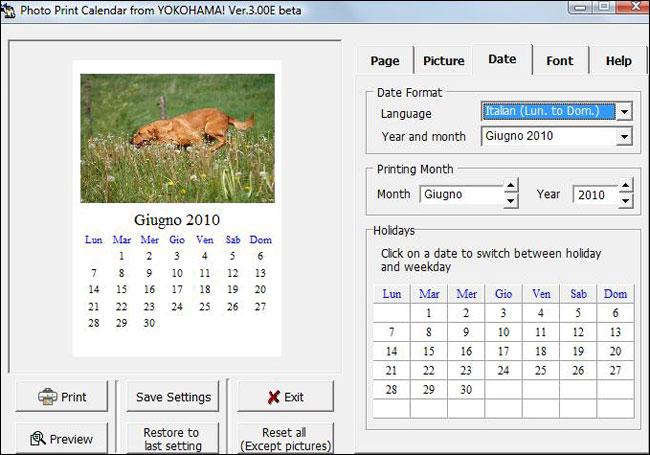Click the application icon in title bar
Screen dimensions: 650x455
click(9, 9)
